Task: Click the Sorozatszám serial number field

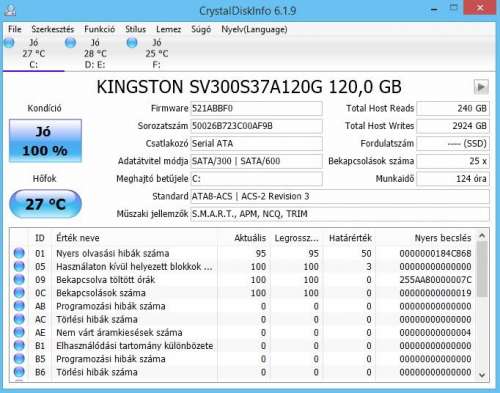Action: tap(256, 126)
